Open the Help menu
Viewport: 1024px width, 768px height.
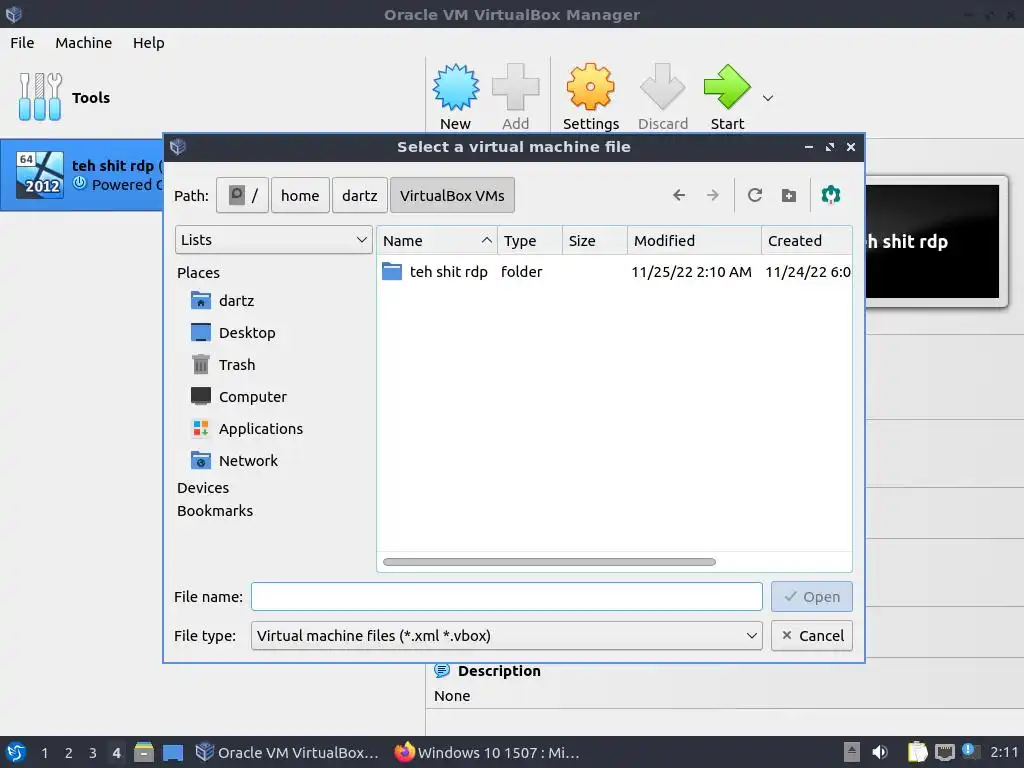[148, 43]
